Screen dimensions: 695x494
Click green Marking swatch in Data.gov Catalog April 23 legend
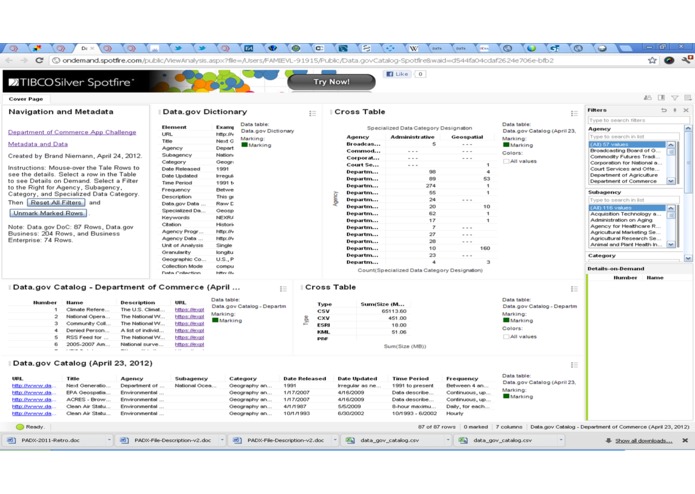click(x=506, y=396)
